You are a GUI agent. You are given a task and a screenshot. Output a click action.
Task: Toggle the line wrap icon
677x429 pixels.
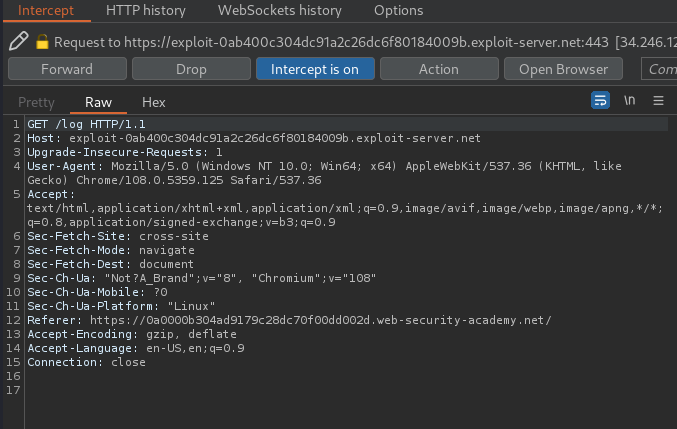tap(600, 100)
